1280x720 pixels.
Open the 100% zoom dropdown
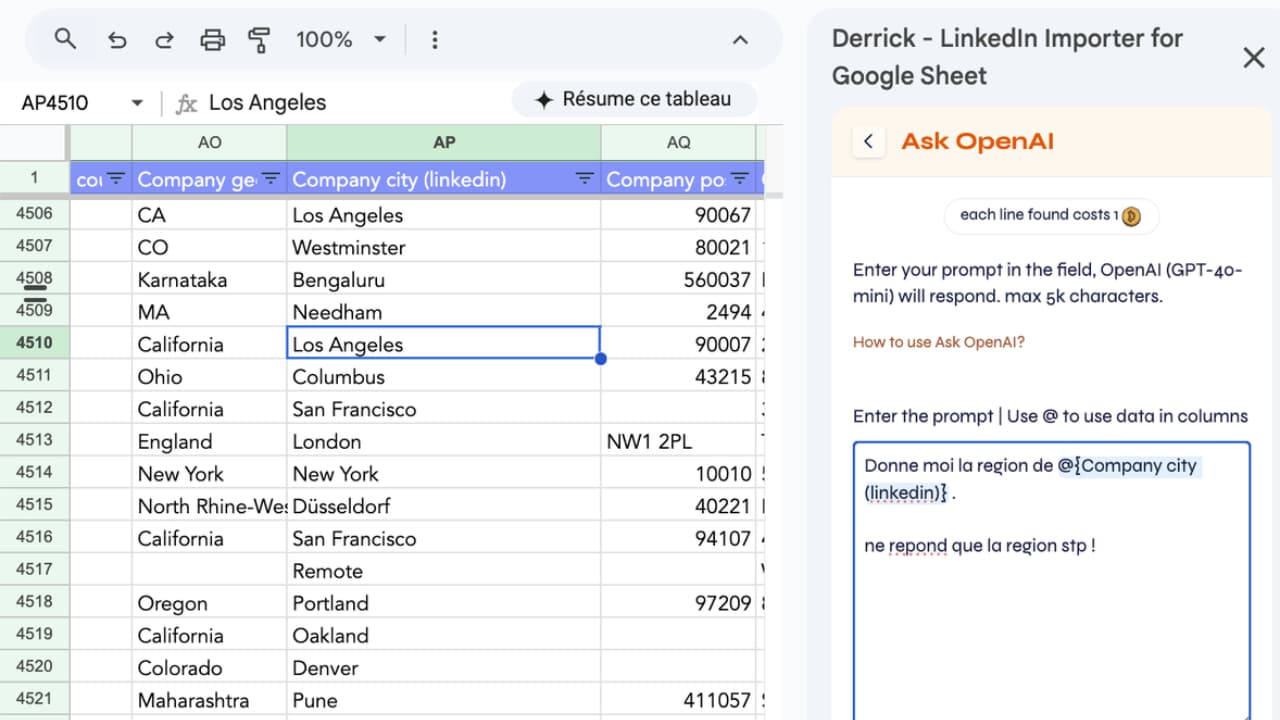[340, 40]
